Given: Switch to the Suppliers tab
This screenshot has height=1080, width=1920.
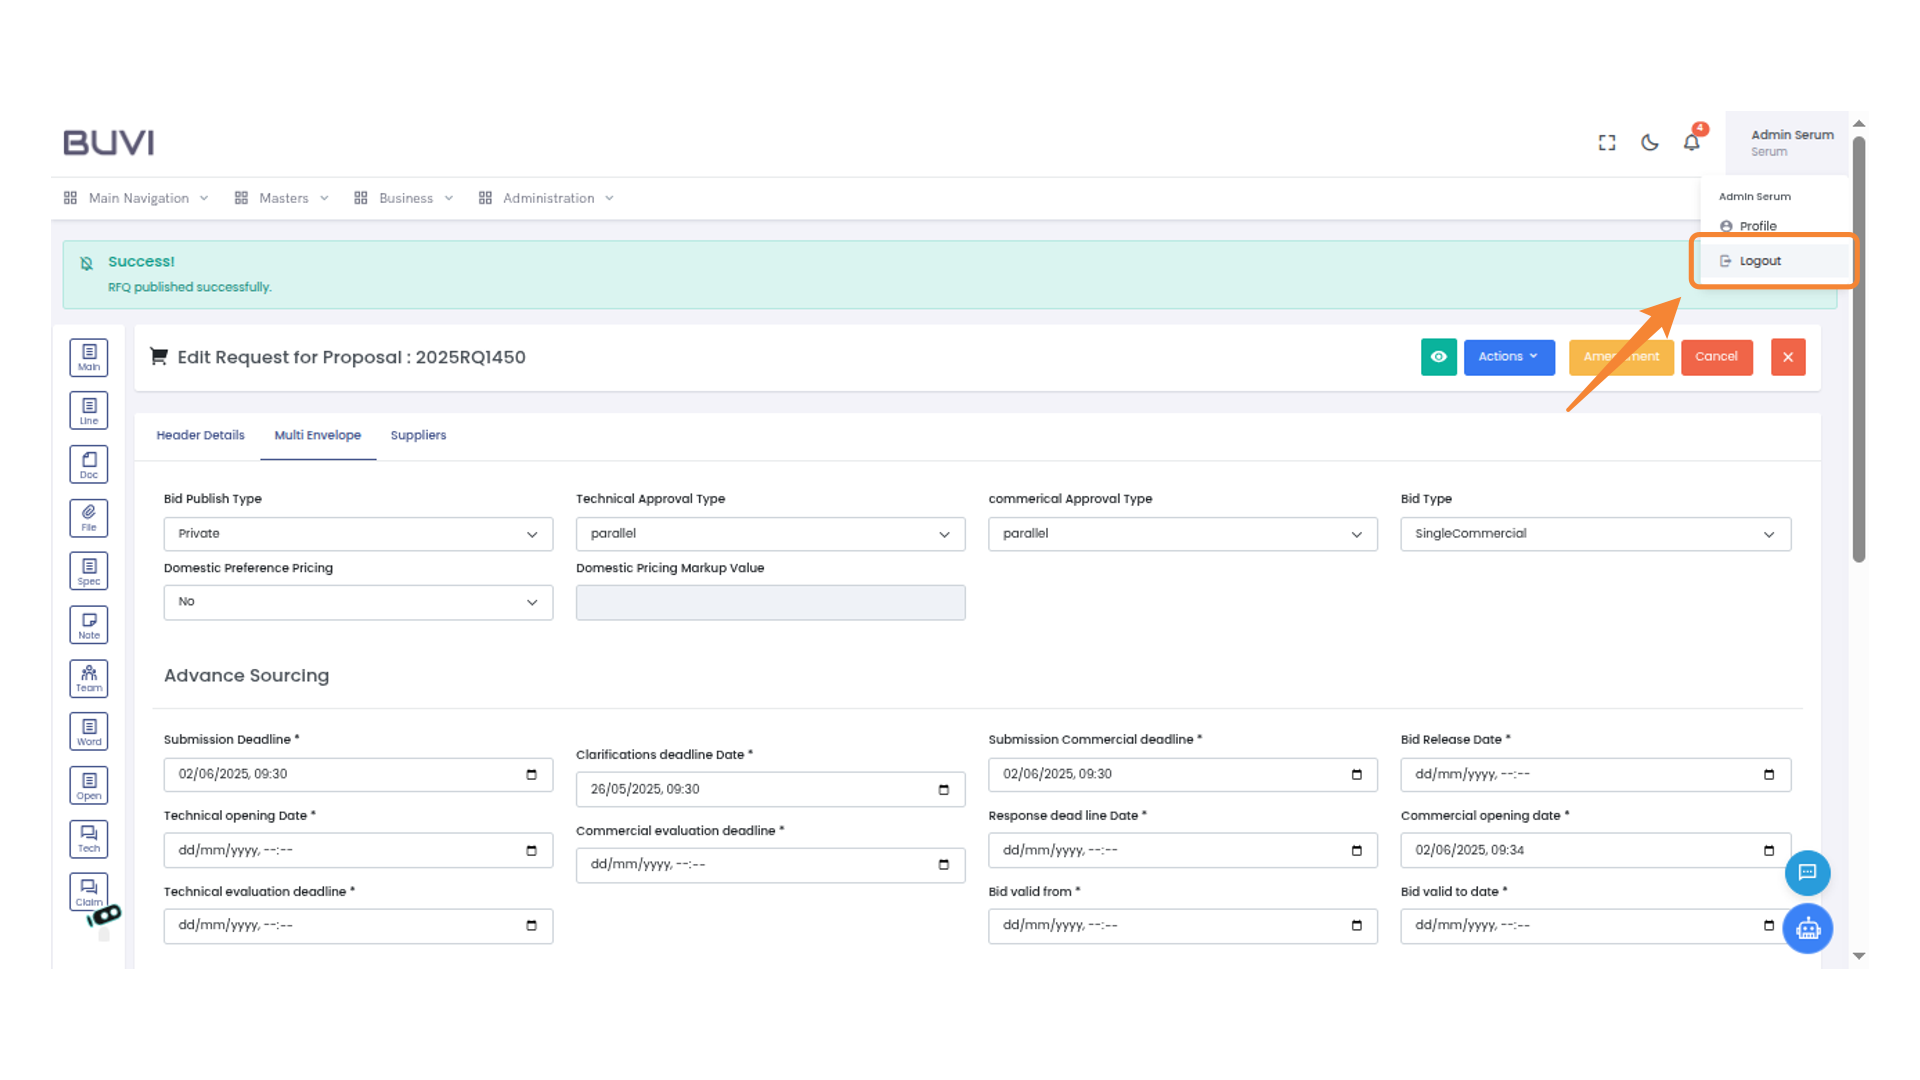Looking at the screenshot, I should pos(418,435).
